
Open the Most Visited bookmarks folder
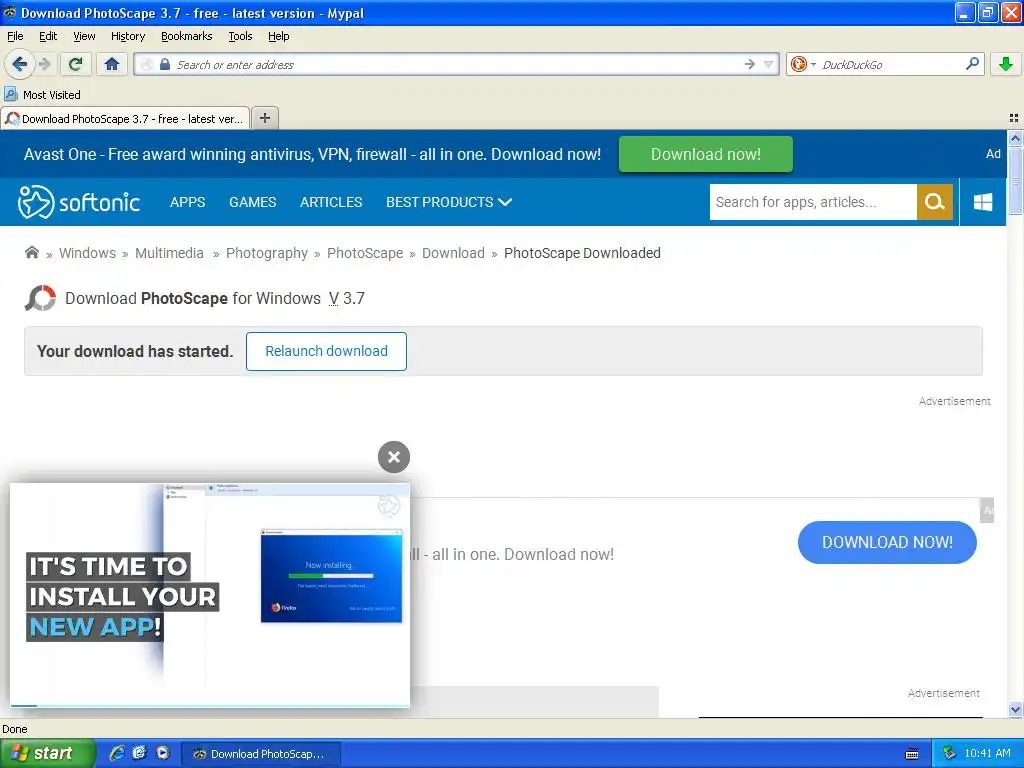coord(42,95)
